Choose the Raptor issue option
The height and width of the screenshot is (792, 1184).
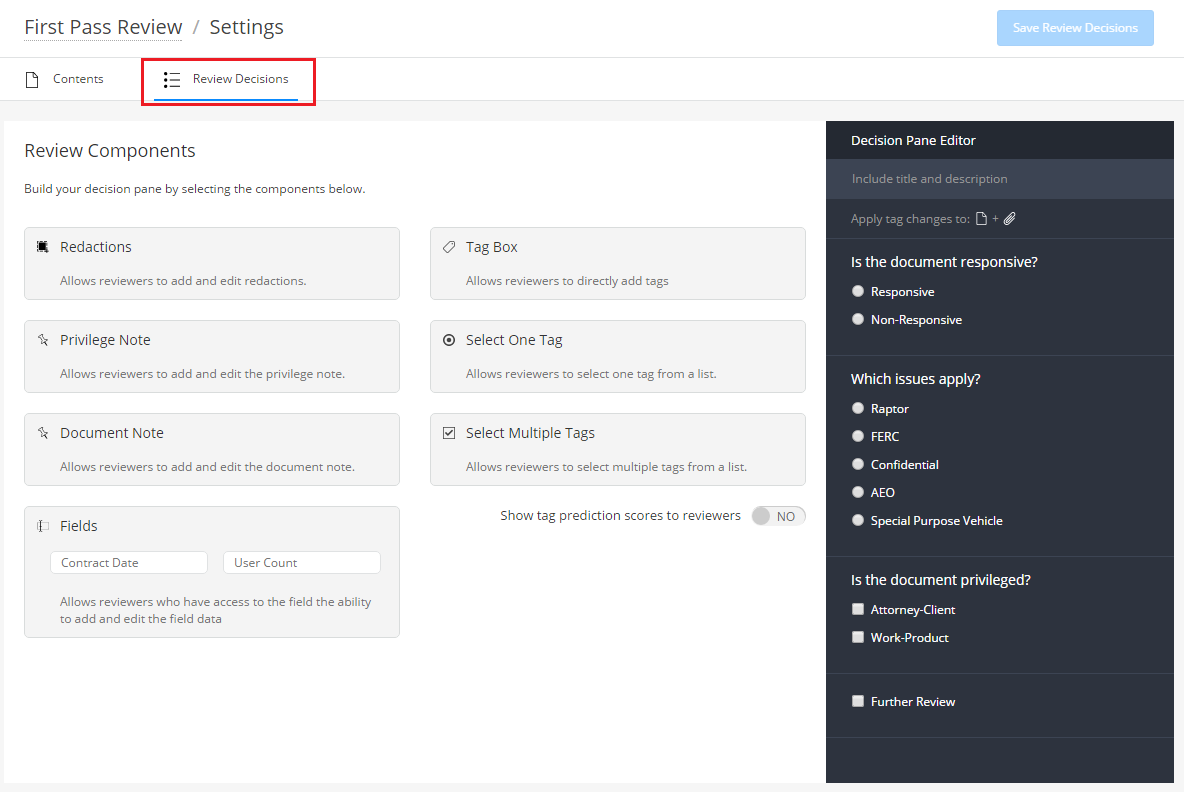coord(858,408)
